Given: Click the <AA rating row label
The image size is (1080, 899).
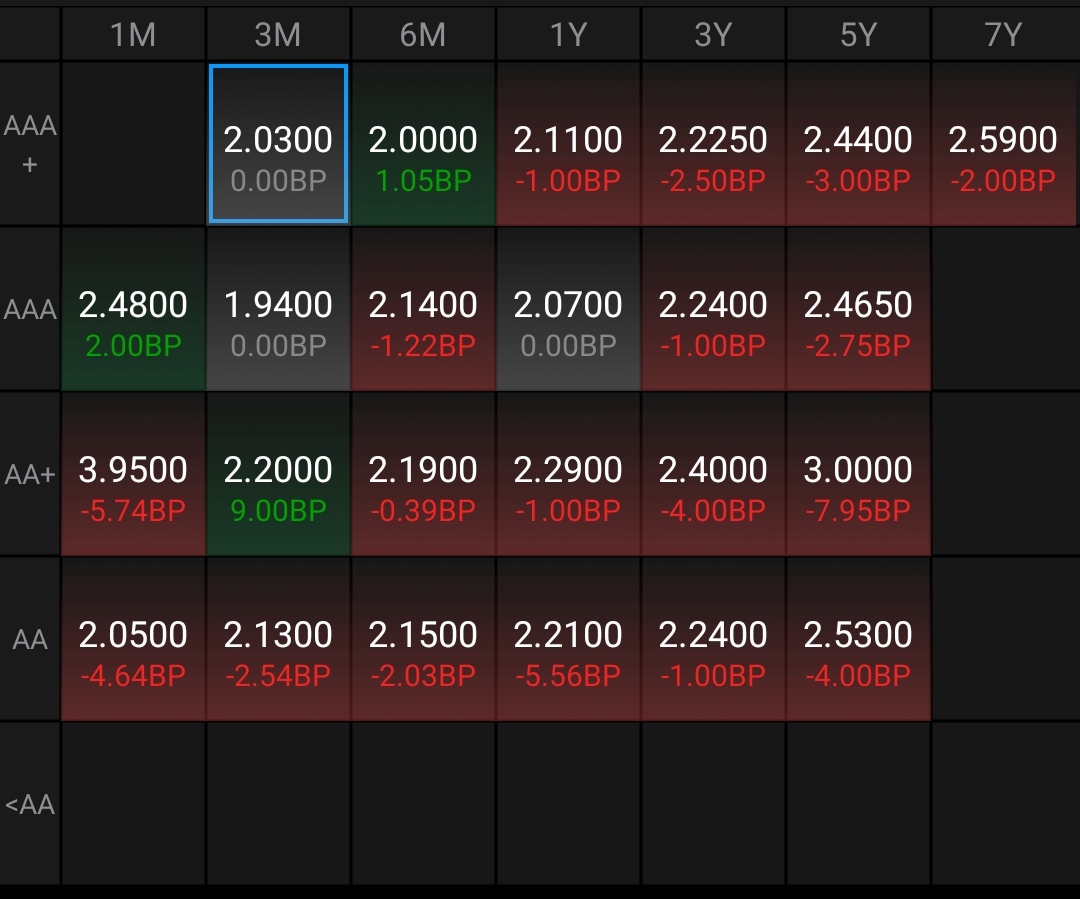Looking at the screenshot, I should (x=30, y=804).
